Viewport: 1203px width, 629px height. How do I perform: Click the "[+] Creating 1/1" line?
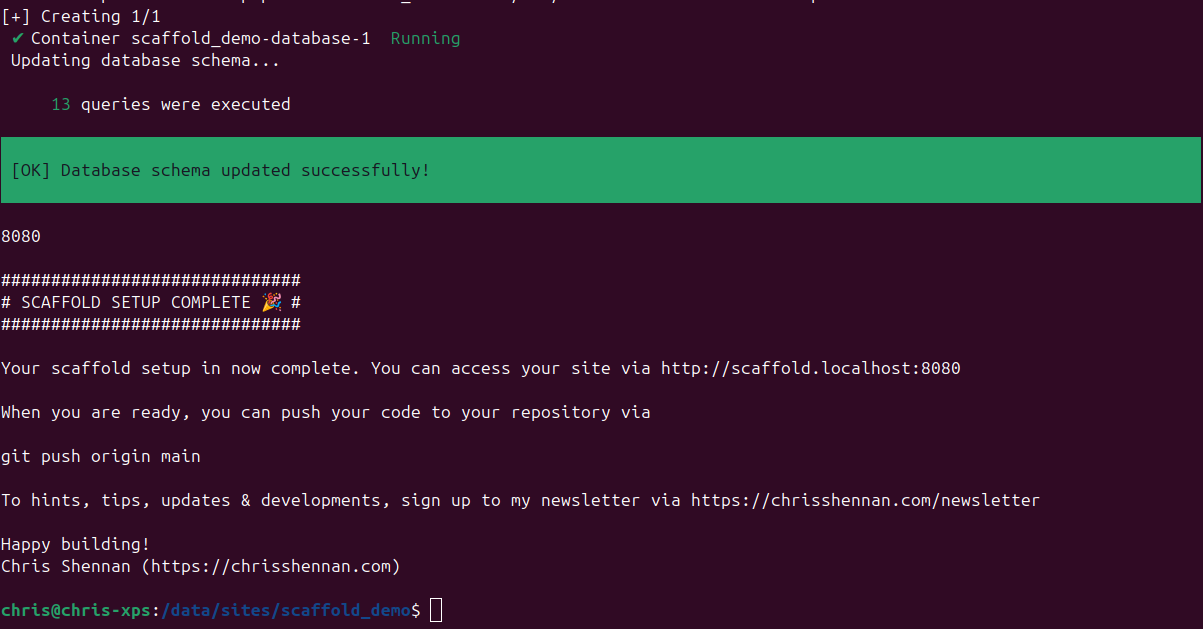[81, 16]
